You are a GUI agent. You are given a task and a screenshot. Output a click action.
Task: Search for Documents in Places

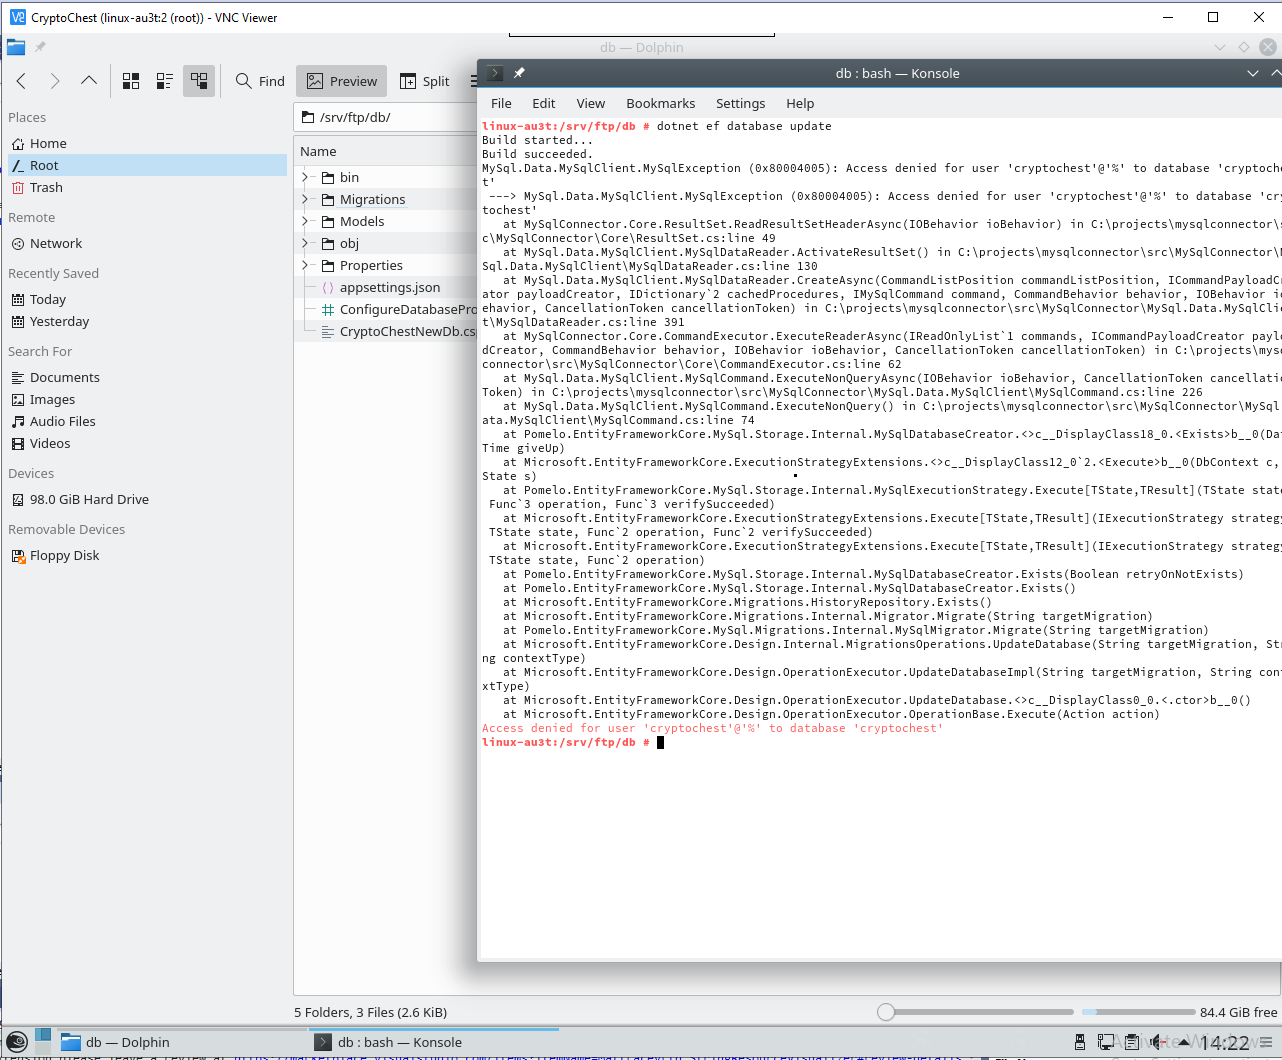pos(147,377)
